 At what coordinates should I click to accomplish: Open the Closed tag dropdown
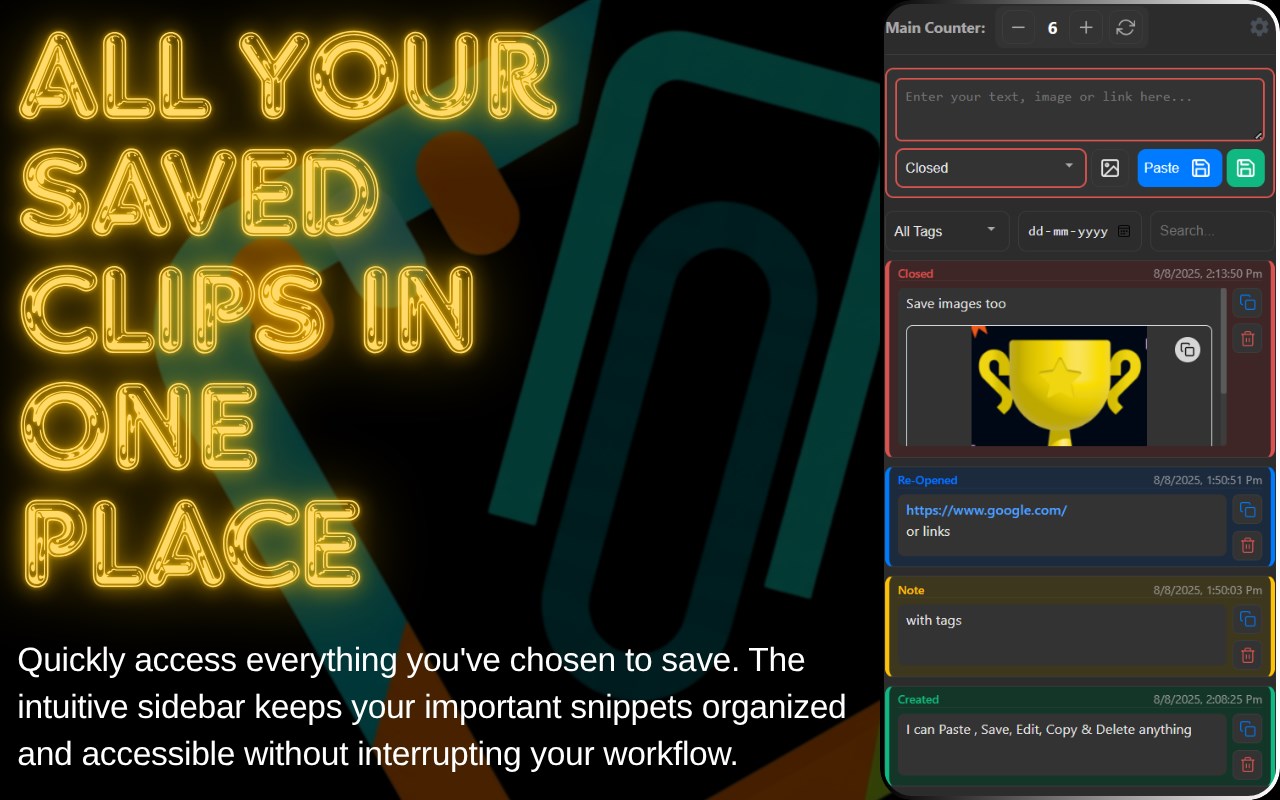990,168
